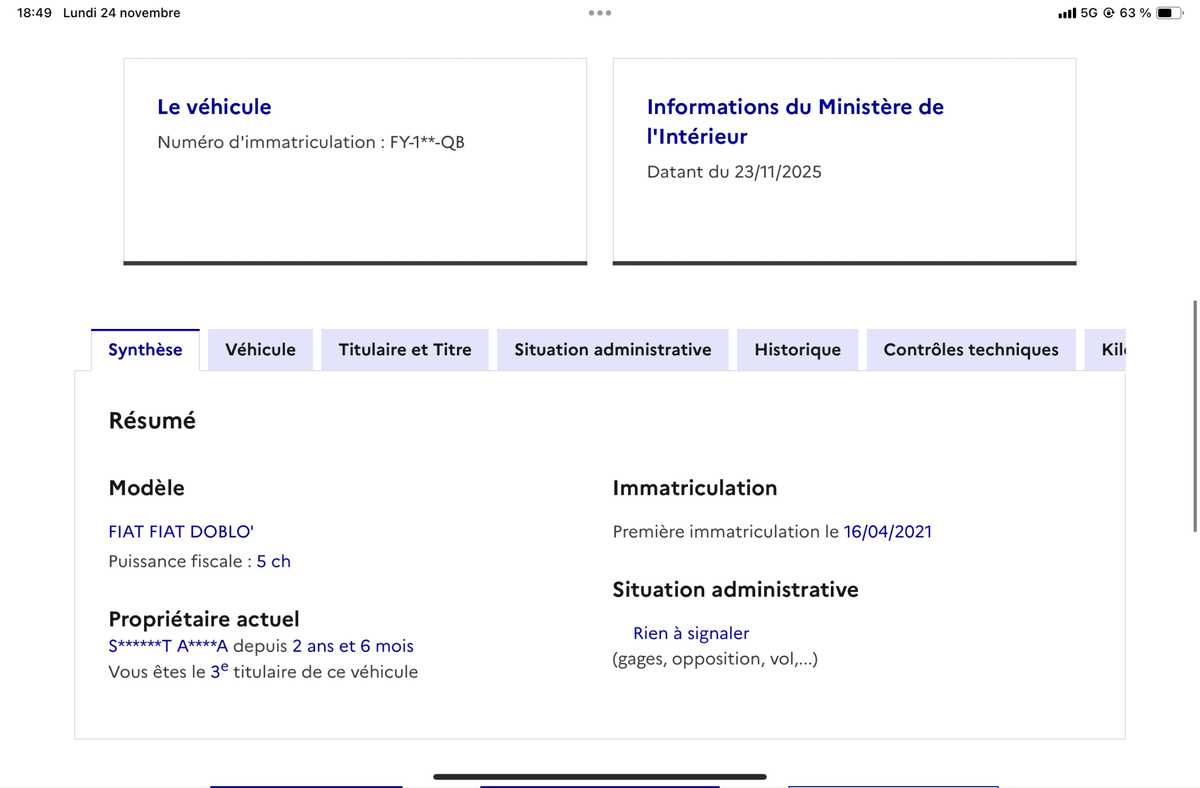Click the vertical scrollbar on right edge

pos(1195,415)
